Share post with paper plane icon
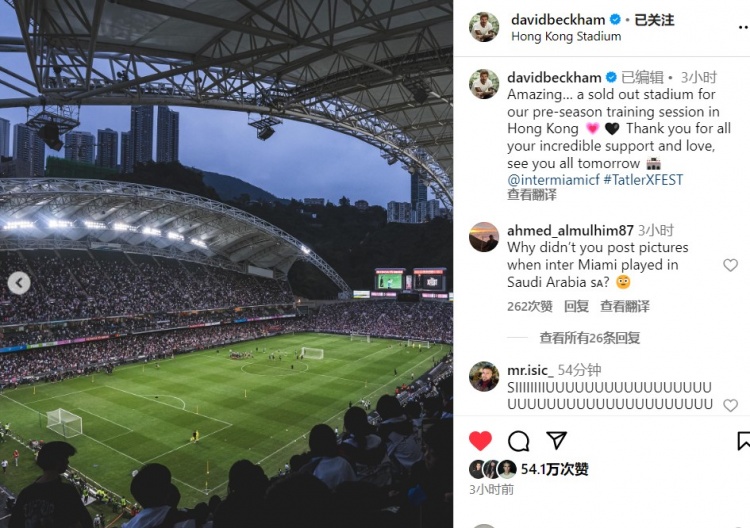Screen dimensions: 750x528 (556, 440)
